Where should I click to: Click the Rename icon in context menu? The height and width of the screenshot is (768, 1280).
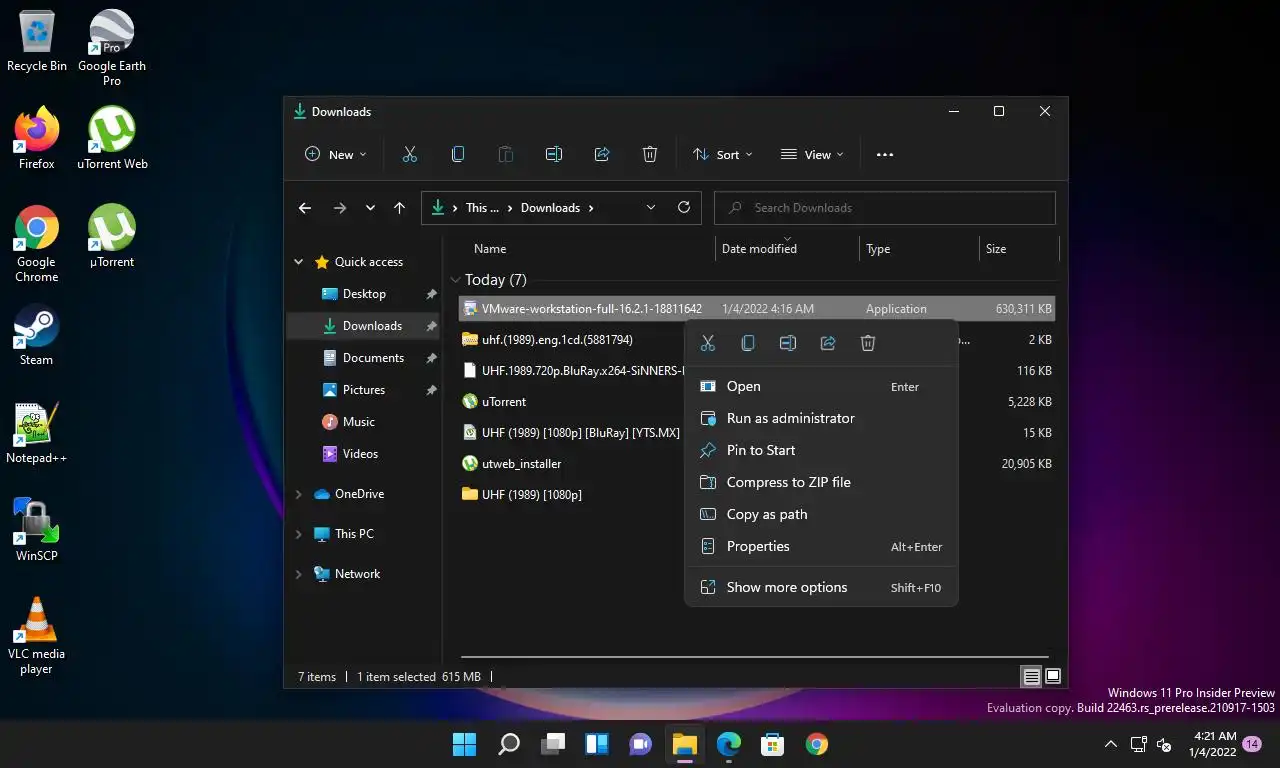pyautogui.click(x=788, y=343)
